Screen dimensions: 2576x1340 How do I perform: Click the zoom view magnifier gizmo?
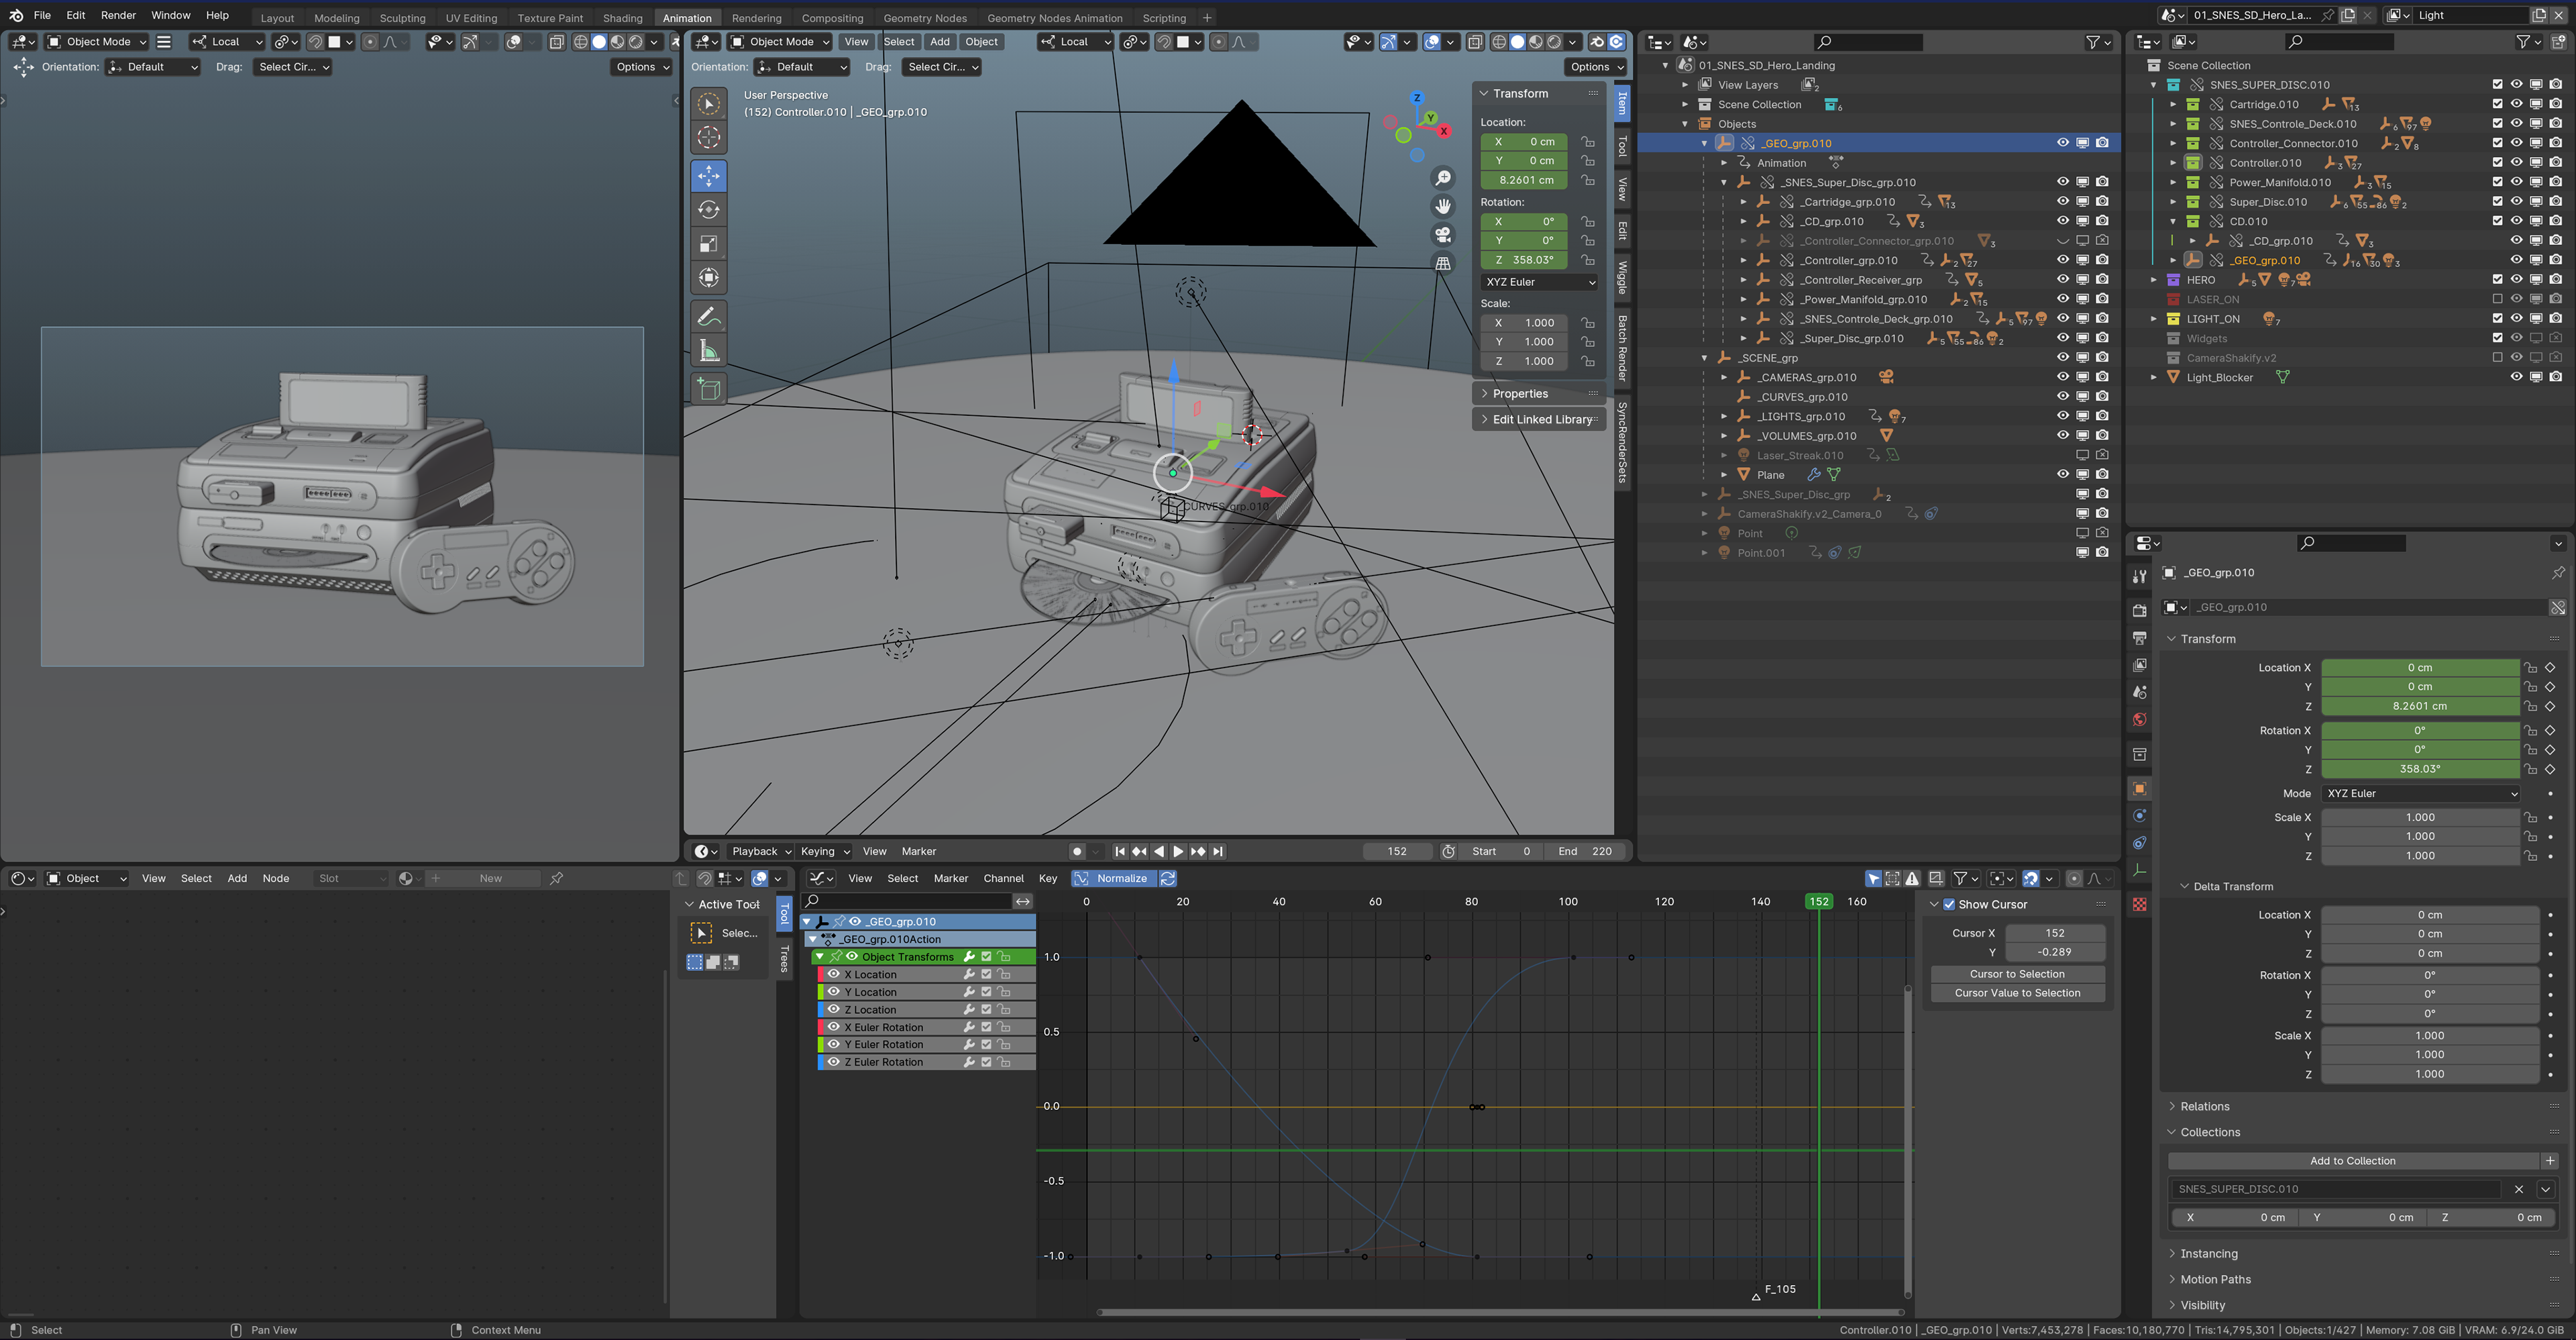[x=1442, y=178]
